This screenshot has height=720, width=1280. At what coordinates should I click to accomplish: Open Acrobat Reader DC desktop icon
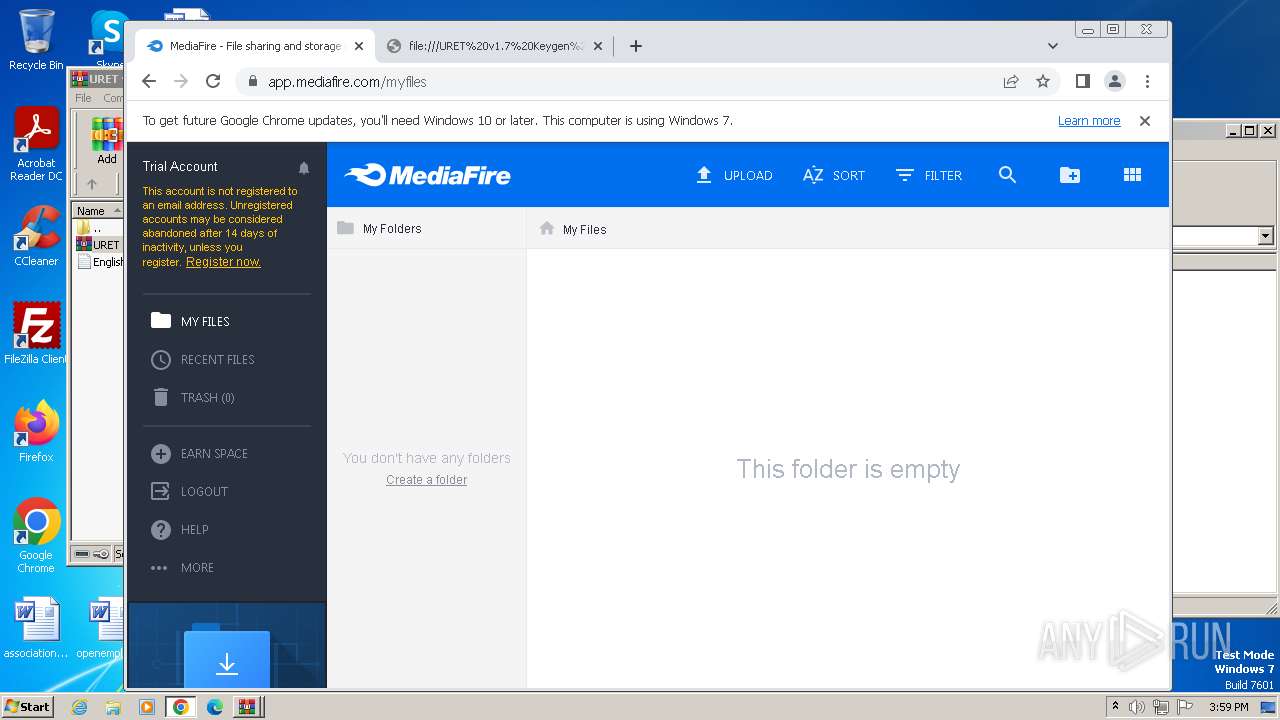[x=36, y=145]
